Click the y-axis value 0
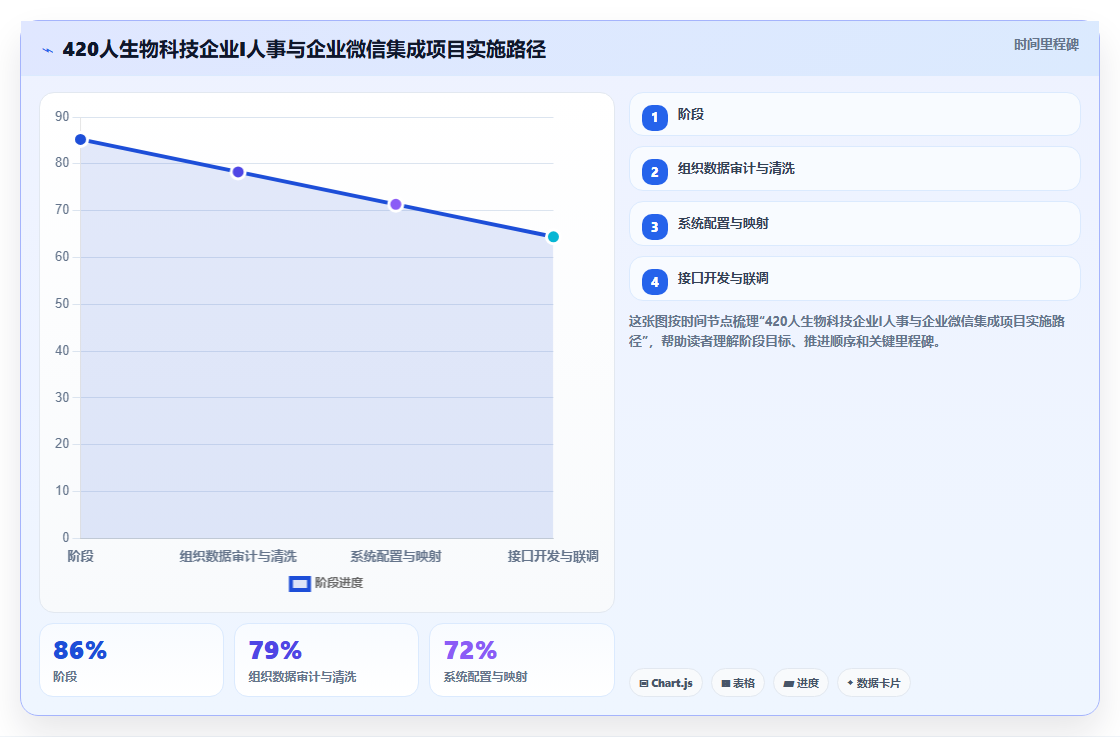This screenshot has width=1120, height=737. tap(66, 537)
